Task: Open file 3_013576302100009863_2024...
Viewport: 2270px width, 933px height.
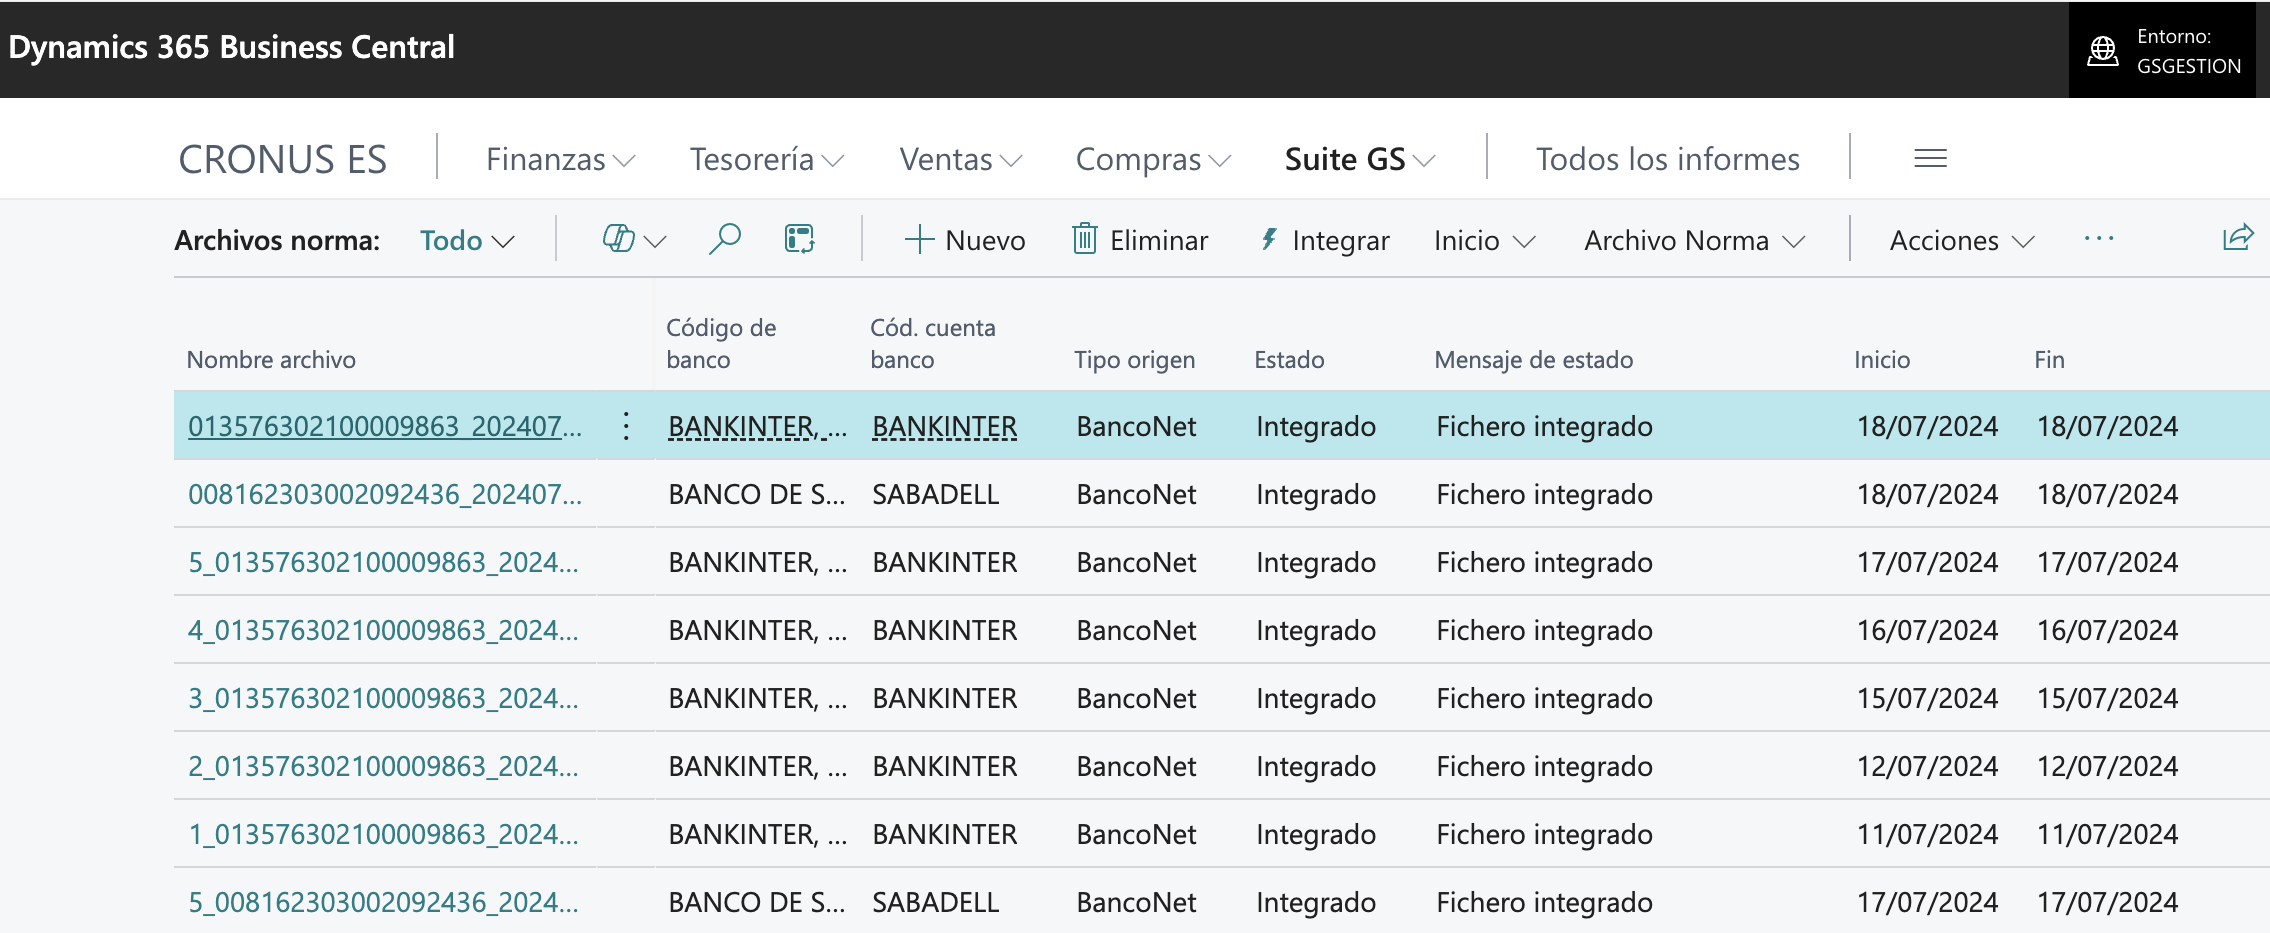Action: point(384,698)
